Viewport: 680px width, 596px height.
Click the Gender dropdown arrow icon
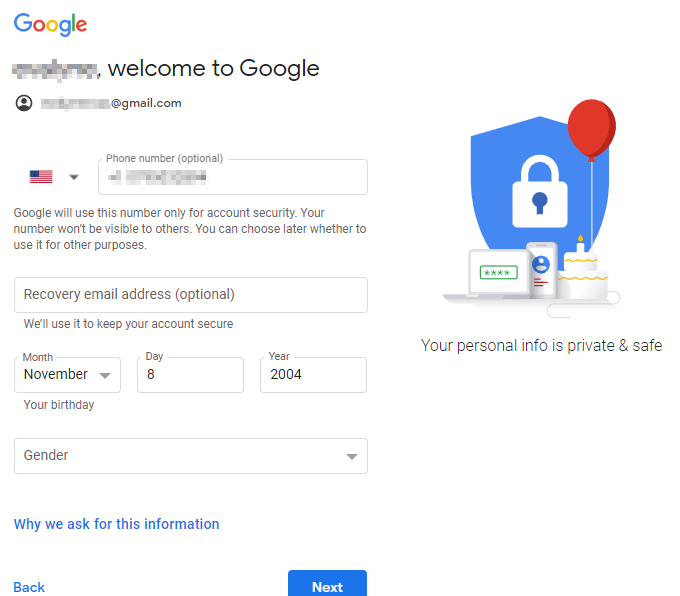352,456
